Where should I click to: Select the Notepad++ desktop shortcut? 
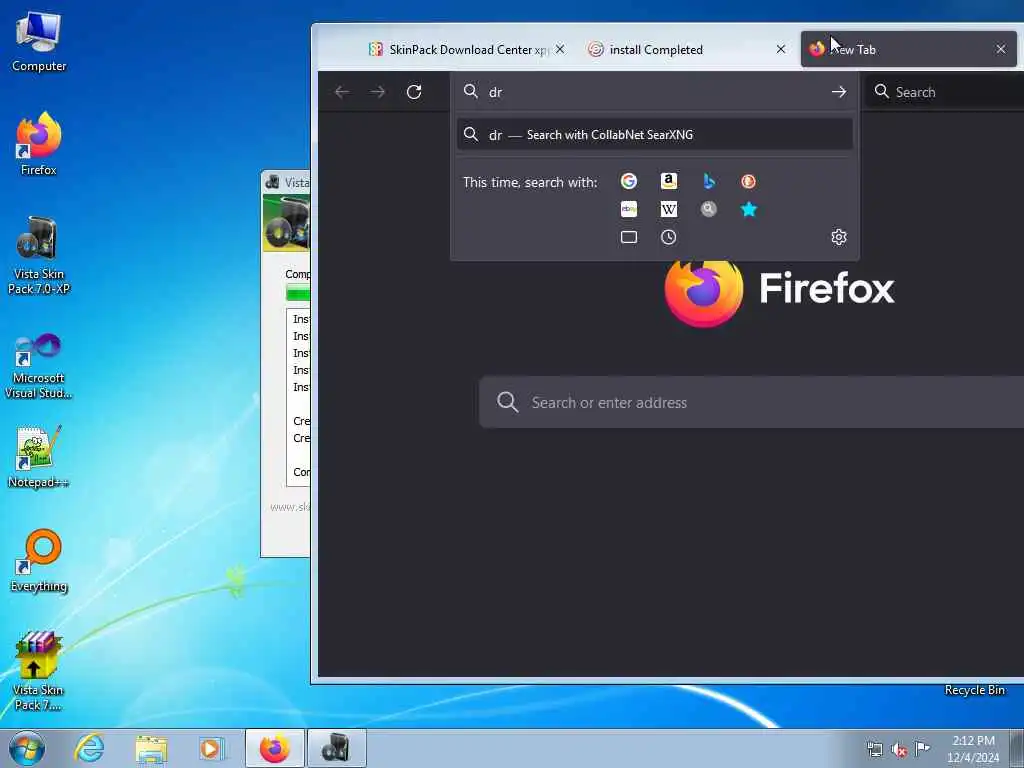click(39, 457)
